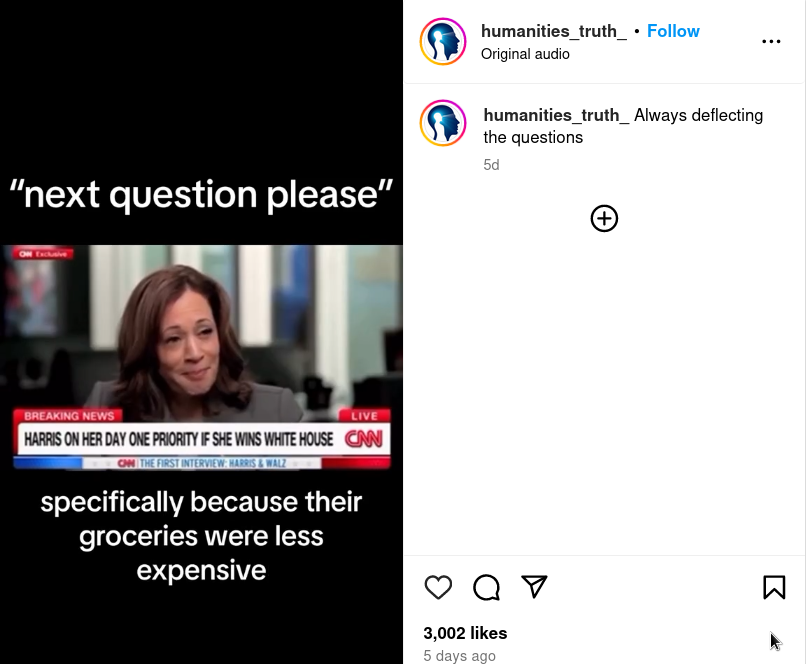Share the post via paper plane icon

pos(534,587)
